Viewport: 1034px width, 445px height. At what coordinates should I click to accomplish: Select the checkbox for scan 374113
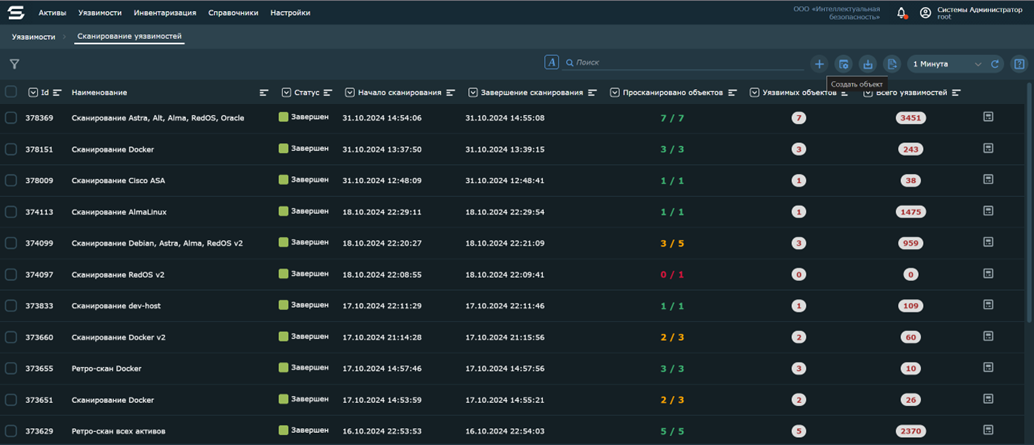tap(11, 212)
